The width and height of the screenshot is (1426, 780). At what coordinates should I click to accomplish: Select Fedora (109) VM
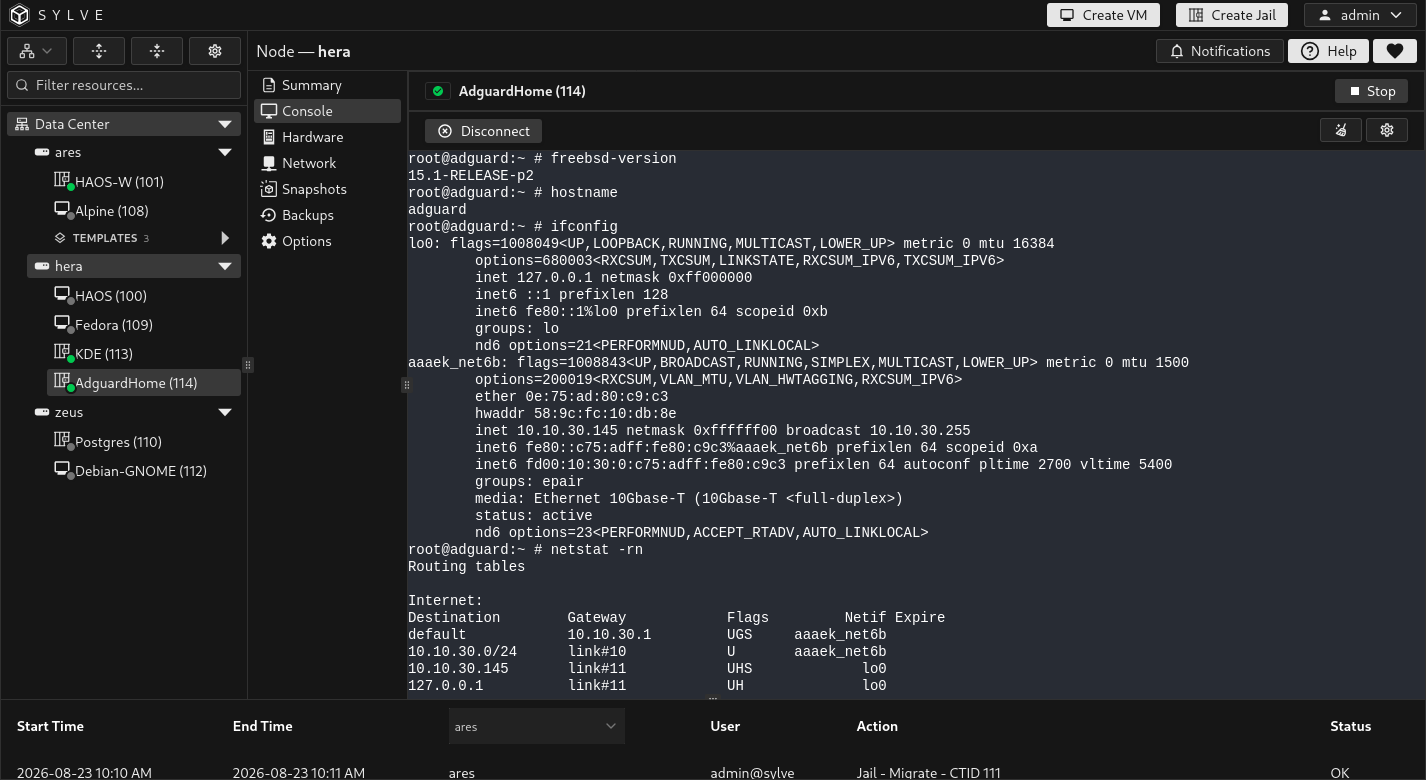coord(144,325)
